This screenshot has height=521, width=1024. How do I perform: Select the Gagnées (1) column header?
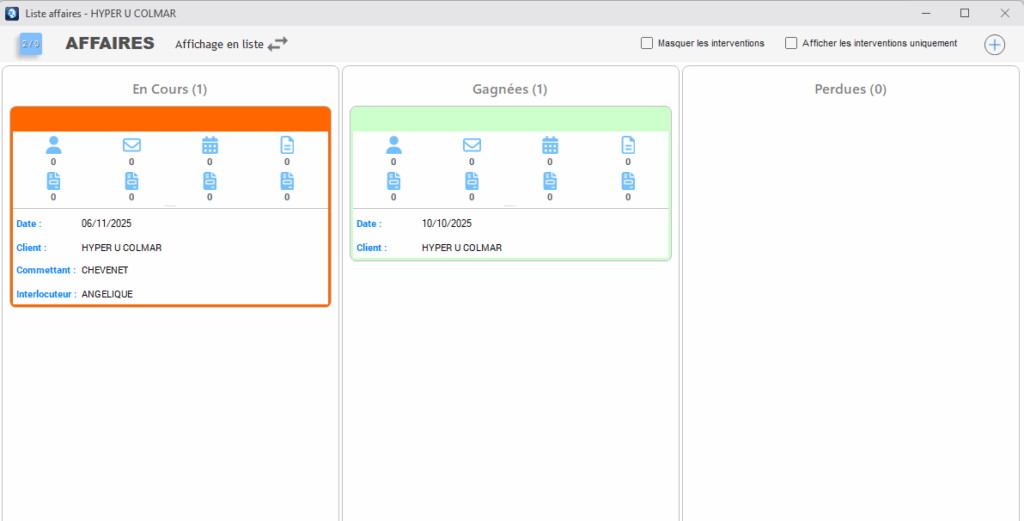(x=510, y=89)
